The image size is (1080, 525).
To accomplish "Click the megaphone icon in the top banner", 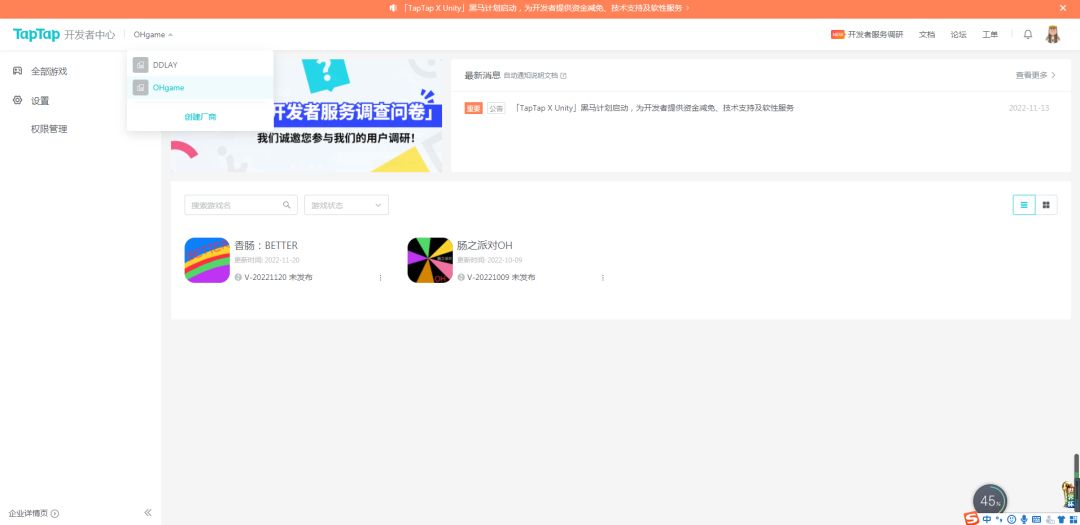I will [x=393, y=8].
